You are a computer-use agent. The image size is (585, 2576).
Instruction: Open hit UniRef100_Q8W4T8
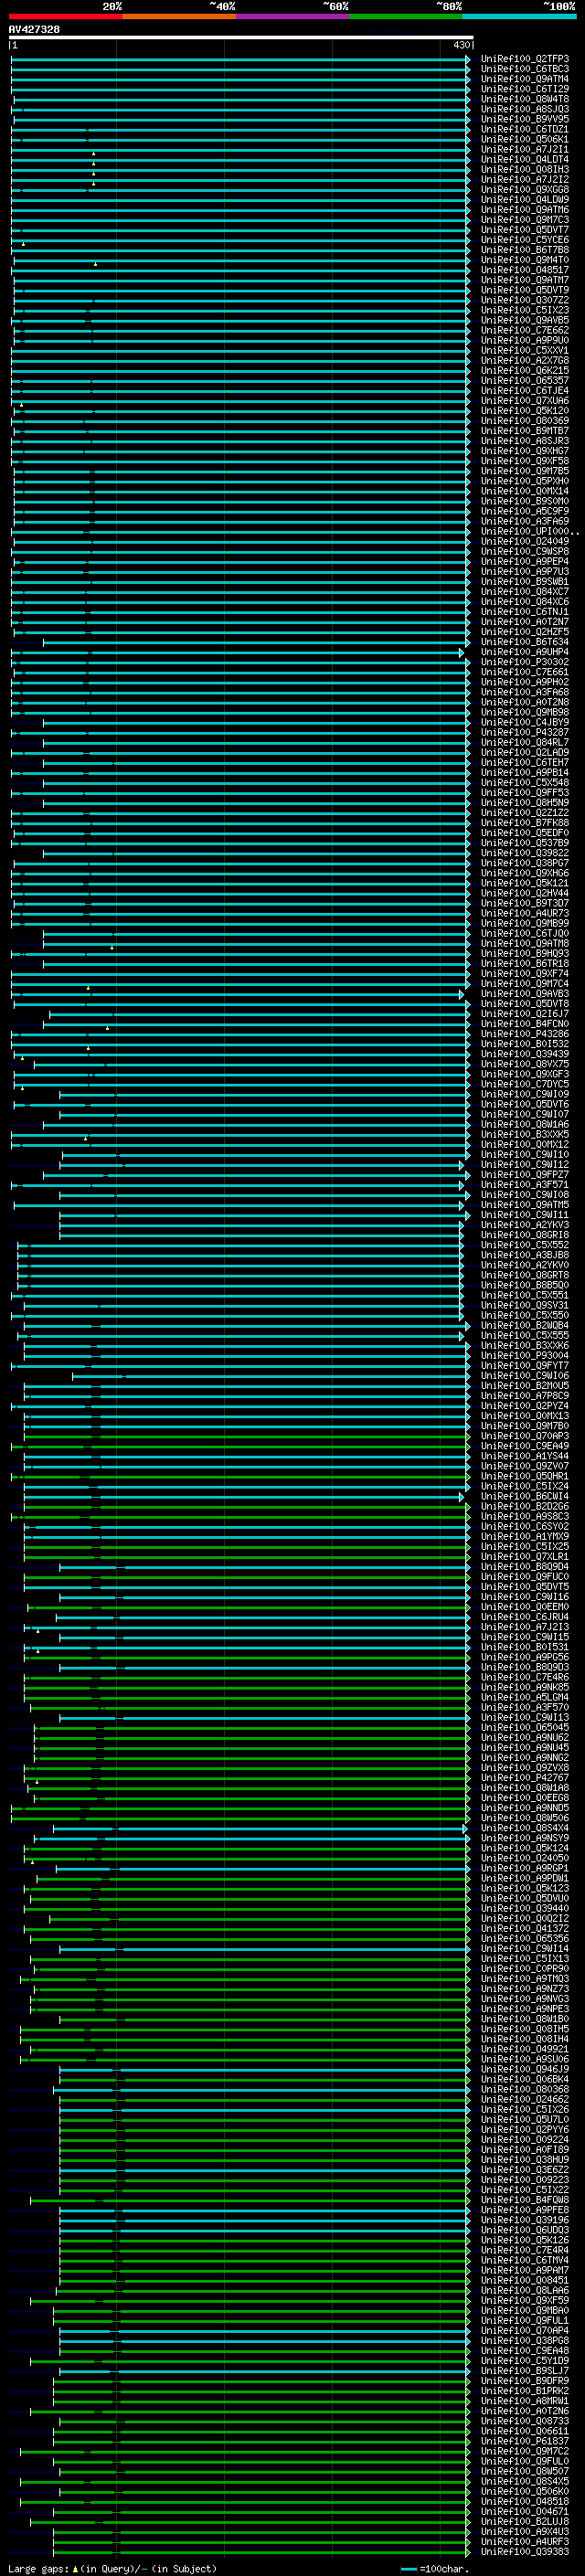click(x=525, y=99)
